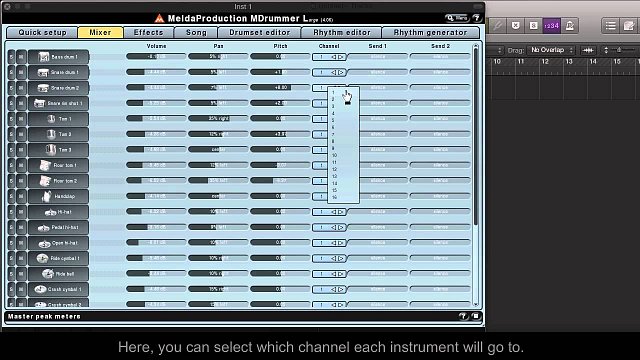The height and width of the screenshot is (360, 640).
Task: Solo the Bass drum 1 channel
Action: [11, 57]
